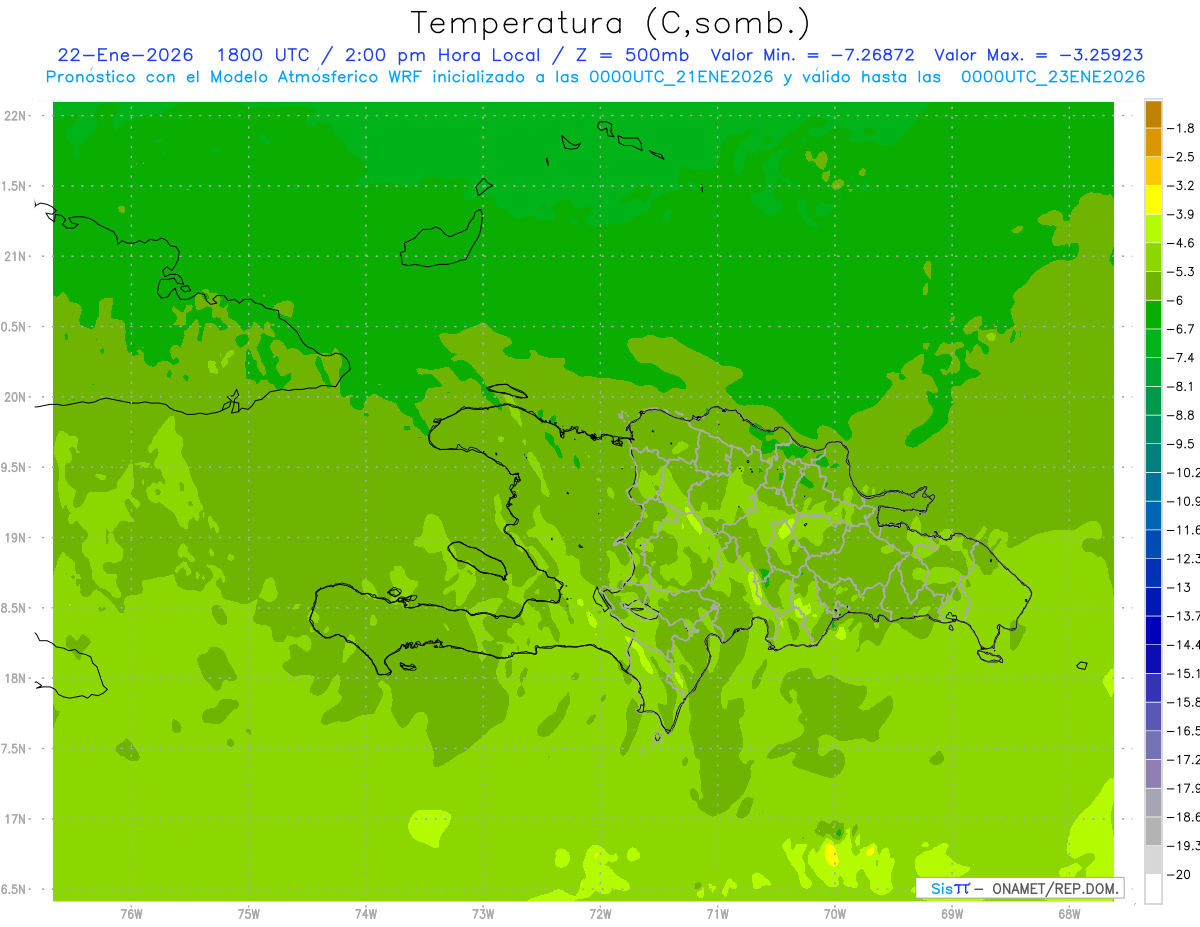This screenshot has height=927, width=1200.
Task: Click the '75W' longitude axis label
Action: pos(249,912)
